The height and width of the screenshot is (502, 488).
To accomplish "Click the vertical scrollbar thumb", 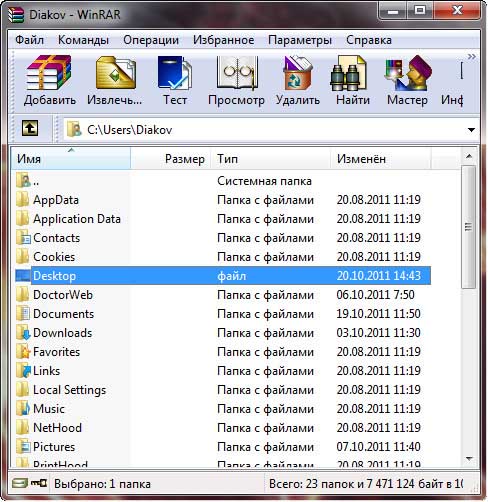I will tap(469, 227).
